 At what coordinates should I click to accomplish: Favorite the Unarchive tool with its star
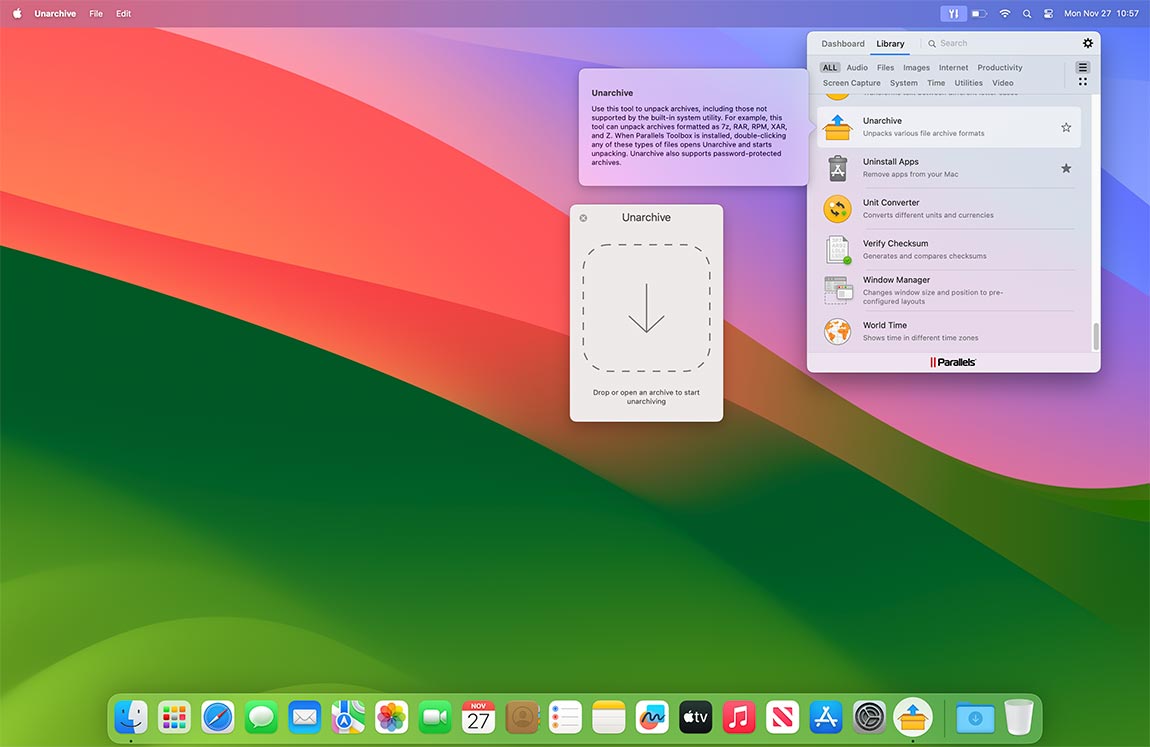pos(1066,128)
